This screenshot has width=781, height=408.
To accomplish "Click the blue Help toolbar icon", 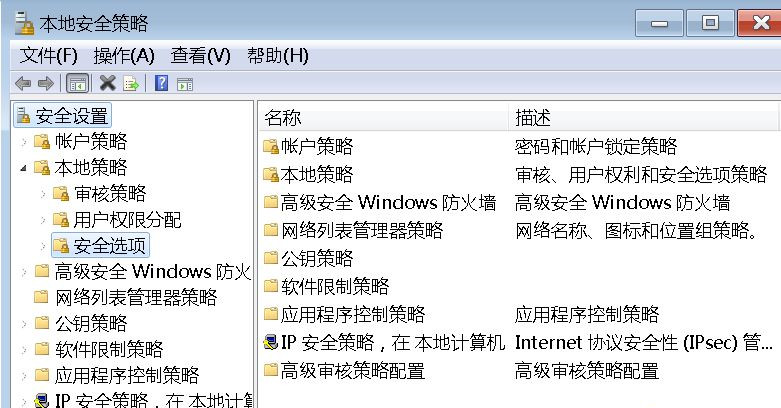I will click(x=160, y=84).
